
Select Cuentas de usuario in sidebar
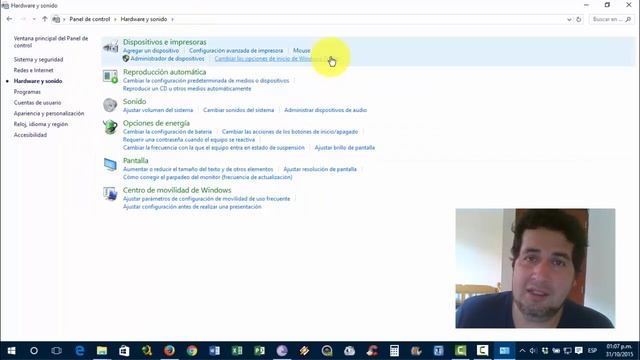[38, 102]
